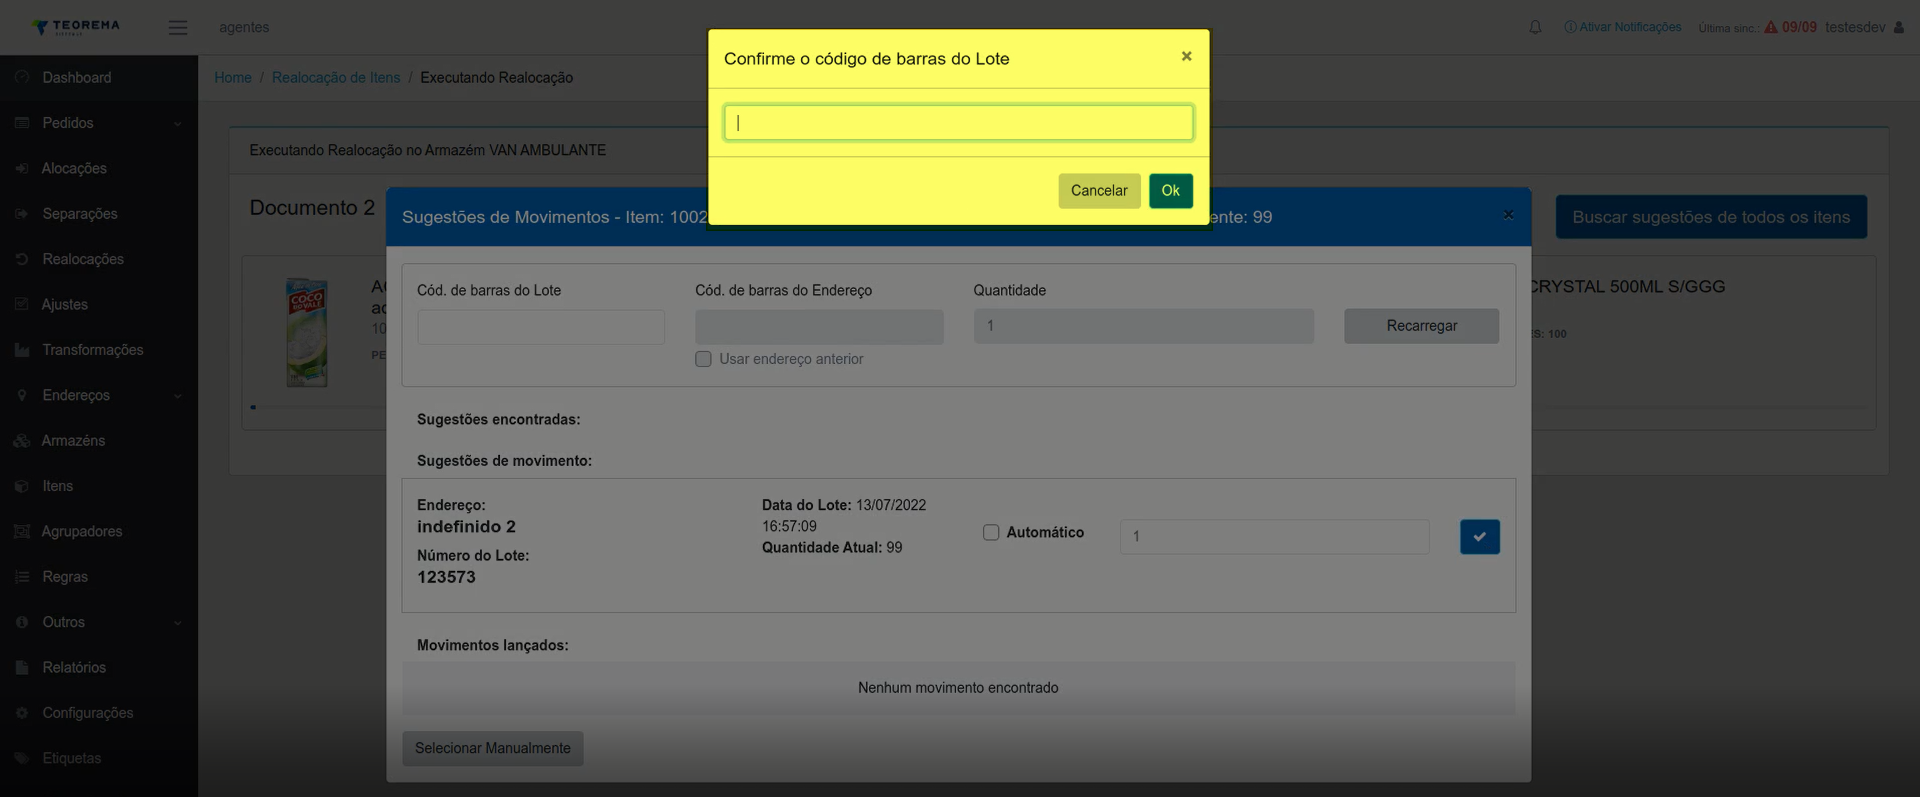Viewport: 1920px width, 797px height.
Task: Click the Cód. de barras do Lote field
Action: coord(541,327)
